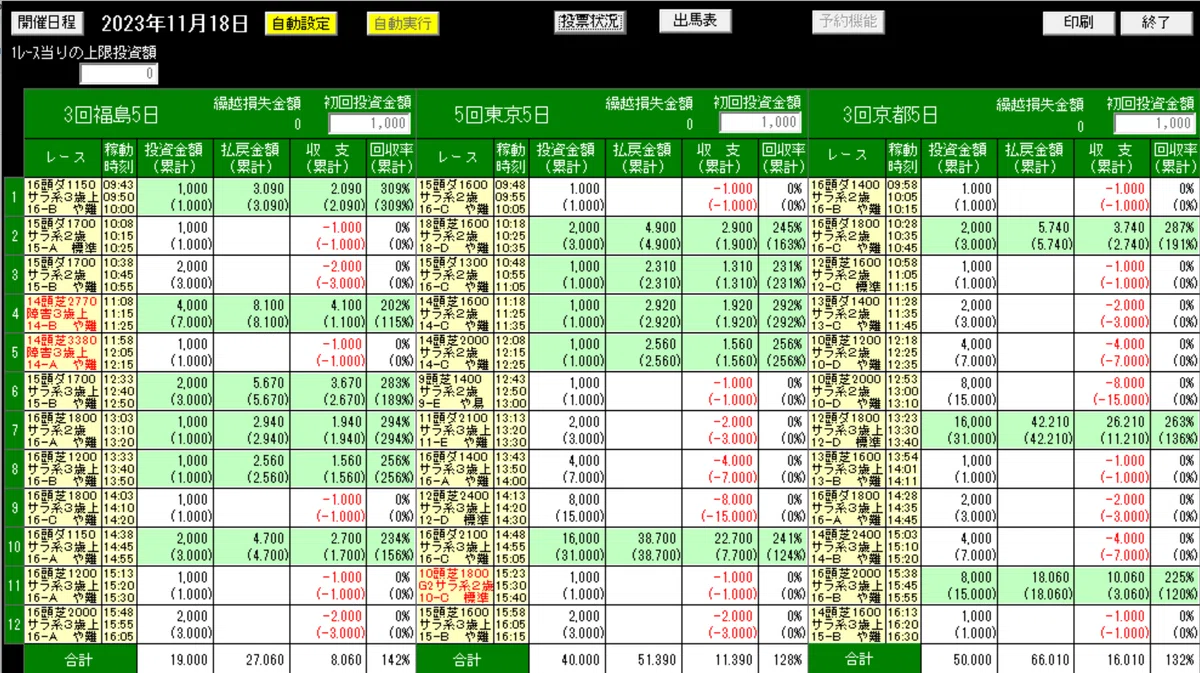Click the date 2023年11月18日
The height and width of the screenshot is (673, 1200).
click(x=174, y=24)
